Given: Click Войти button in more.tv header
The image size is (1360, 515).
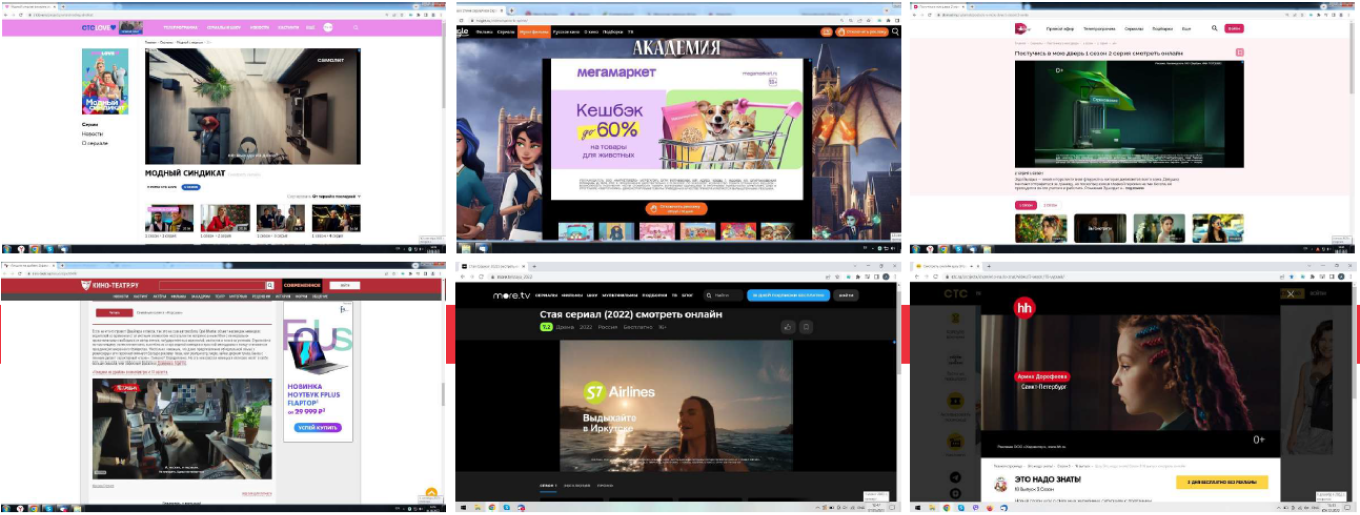Looking at the screenshot, I should coord(845,295).
